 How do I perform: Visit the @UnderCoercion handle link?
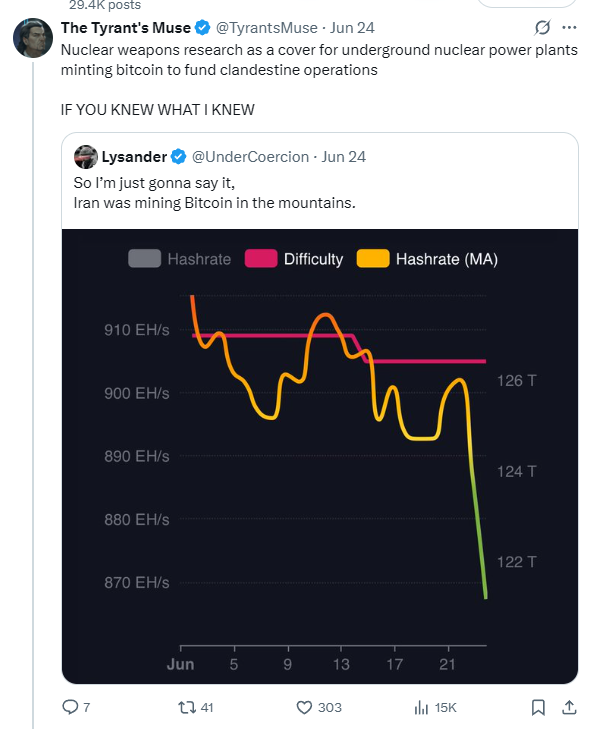pos(250,157)
